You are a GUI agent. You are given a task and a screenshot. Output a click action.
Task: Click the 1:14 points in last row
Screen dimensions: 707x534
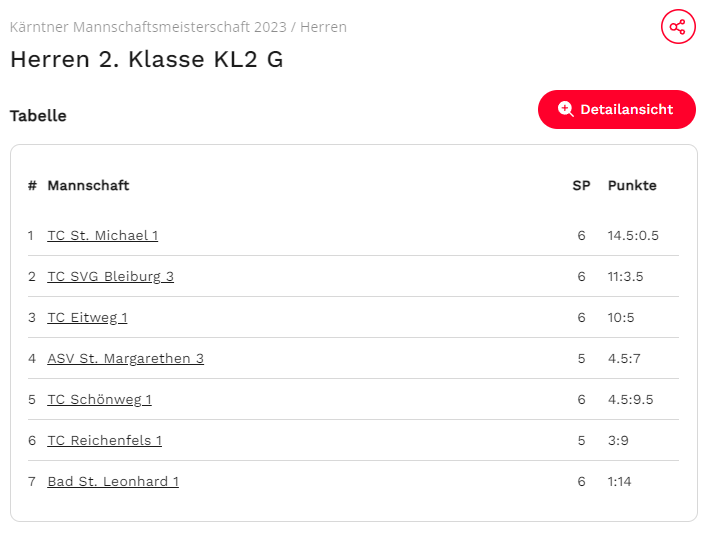[x=620, y=482]
